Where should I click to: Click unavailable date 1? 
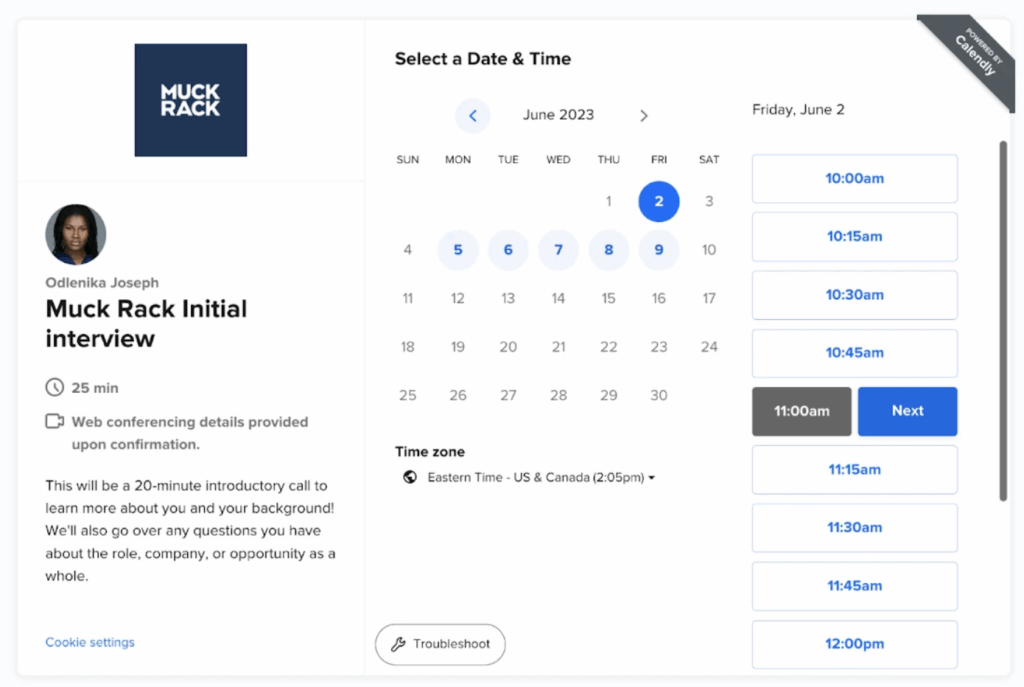tap(609, 201)
